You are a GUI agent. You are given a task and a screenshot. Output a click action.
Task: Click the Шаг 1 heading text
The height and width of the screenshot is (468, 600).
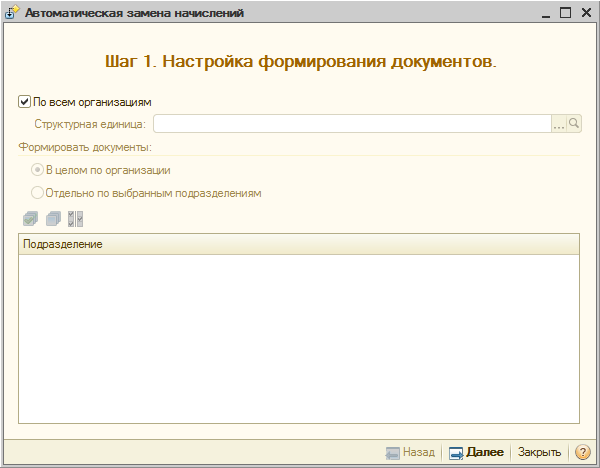pos(300,61)
